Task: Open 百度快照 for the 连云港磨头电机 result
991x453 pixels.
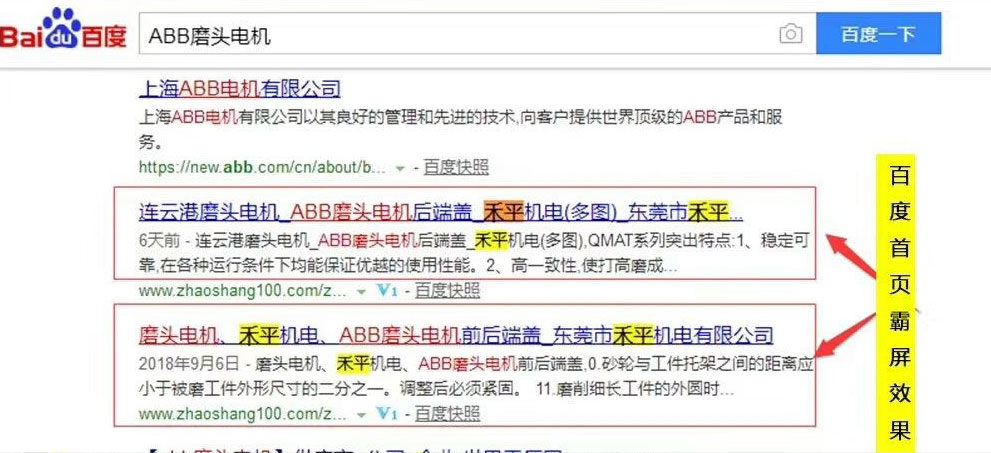Action: [x=447, y=291]
